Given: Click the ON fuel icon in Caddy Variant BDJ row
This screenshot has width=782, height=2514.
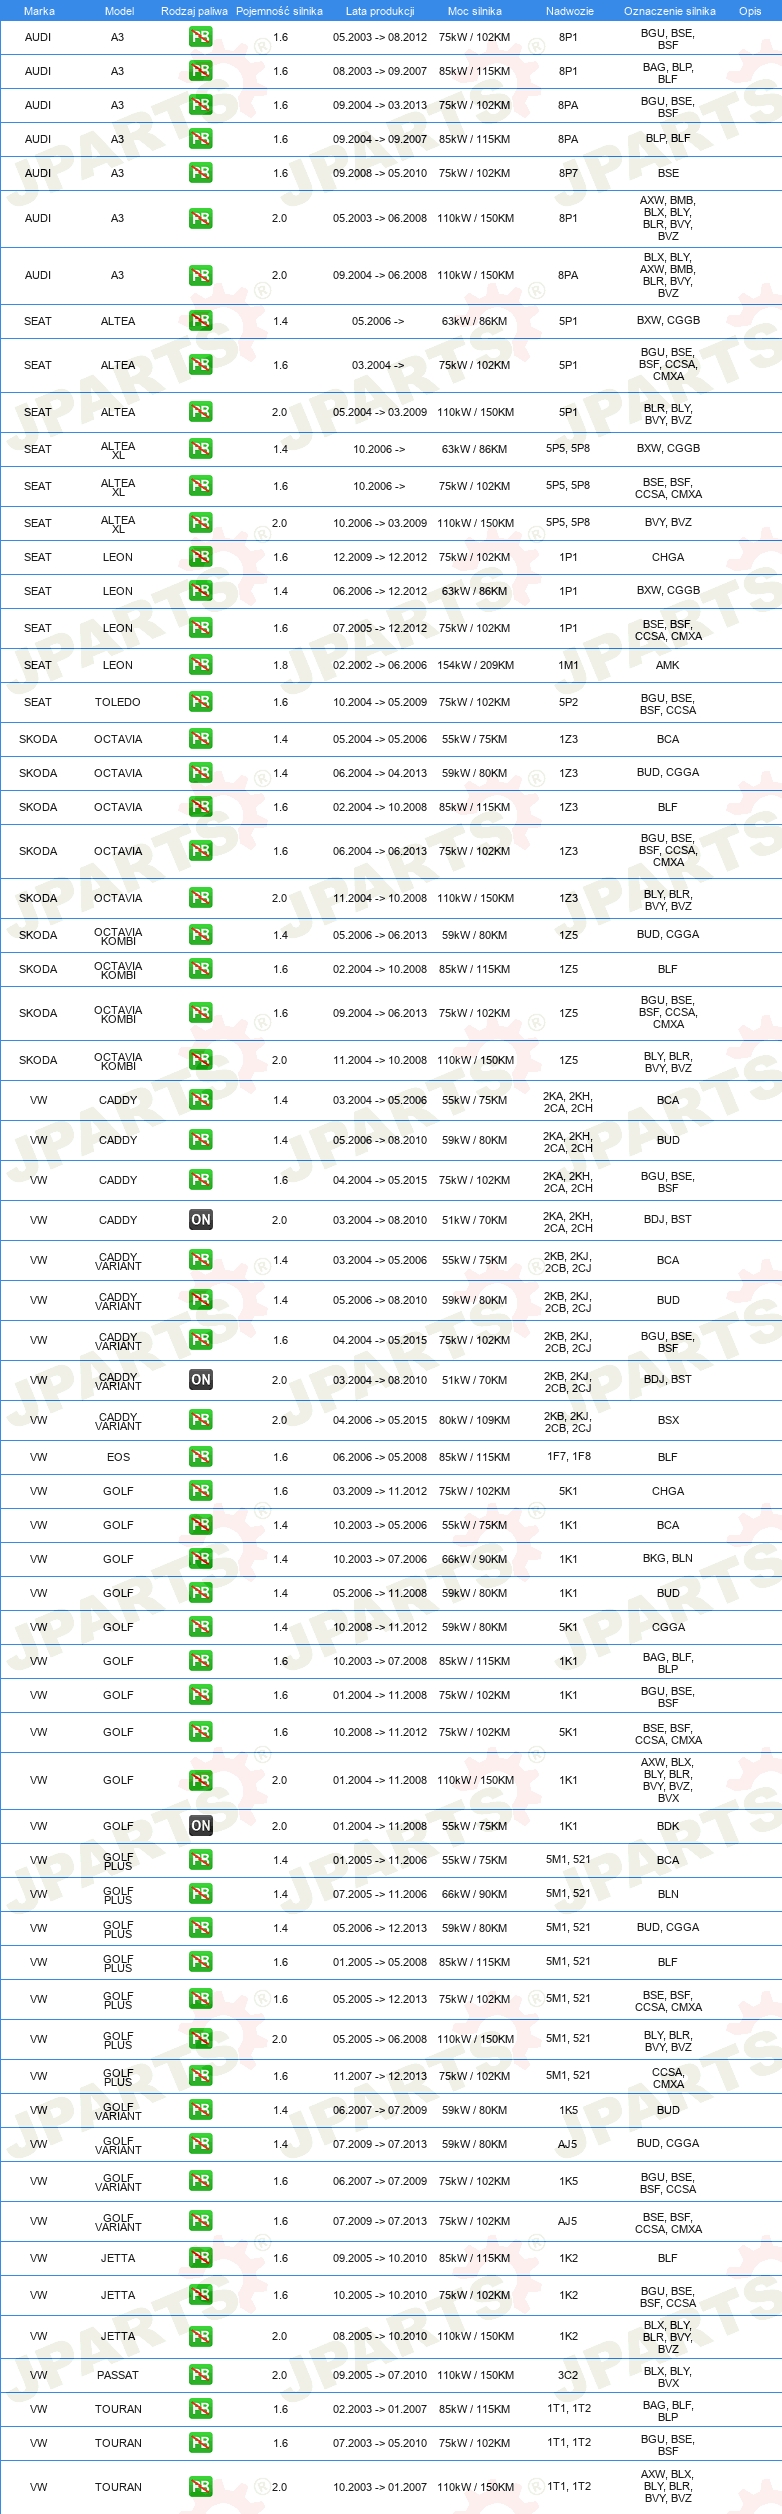Looking at the screenshot, I should coord(200,1379).
